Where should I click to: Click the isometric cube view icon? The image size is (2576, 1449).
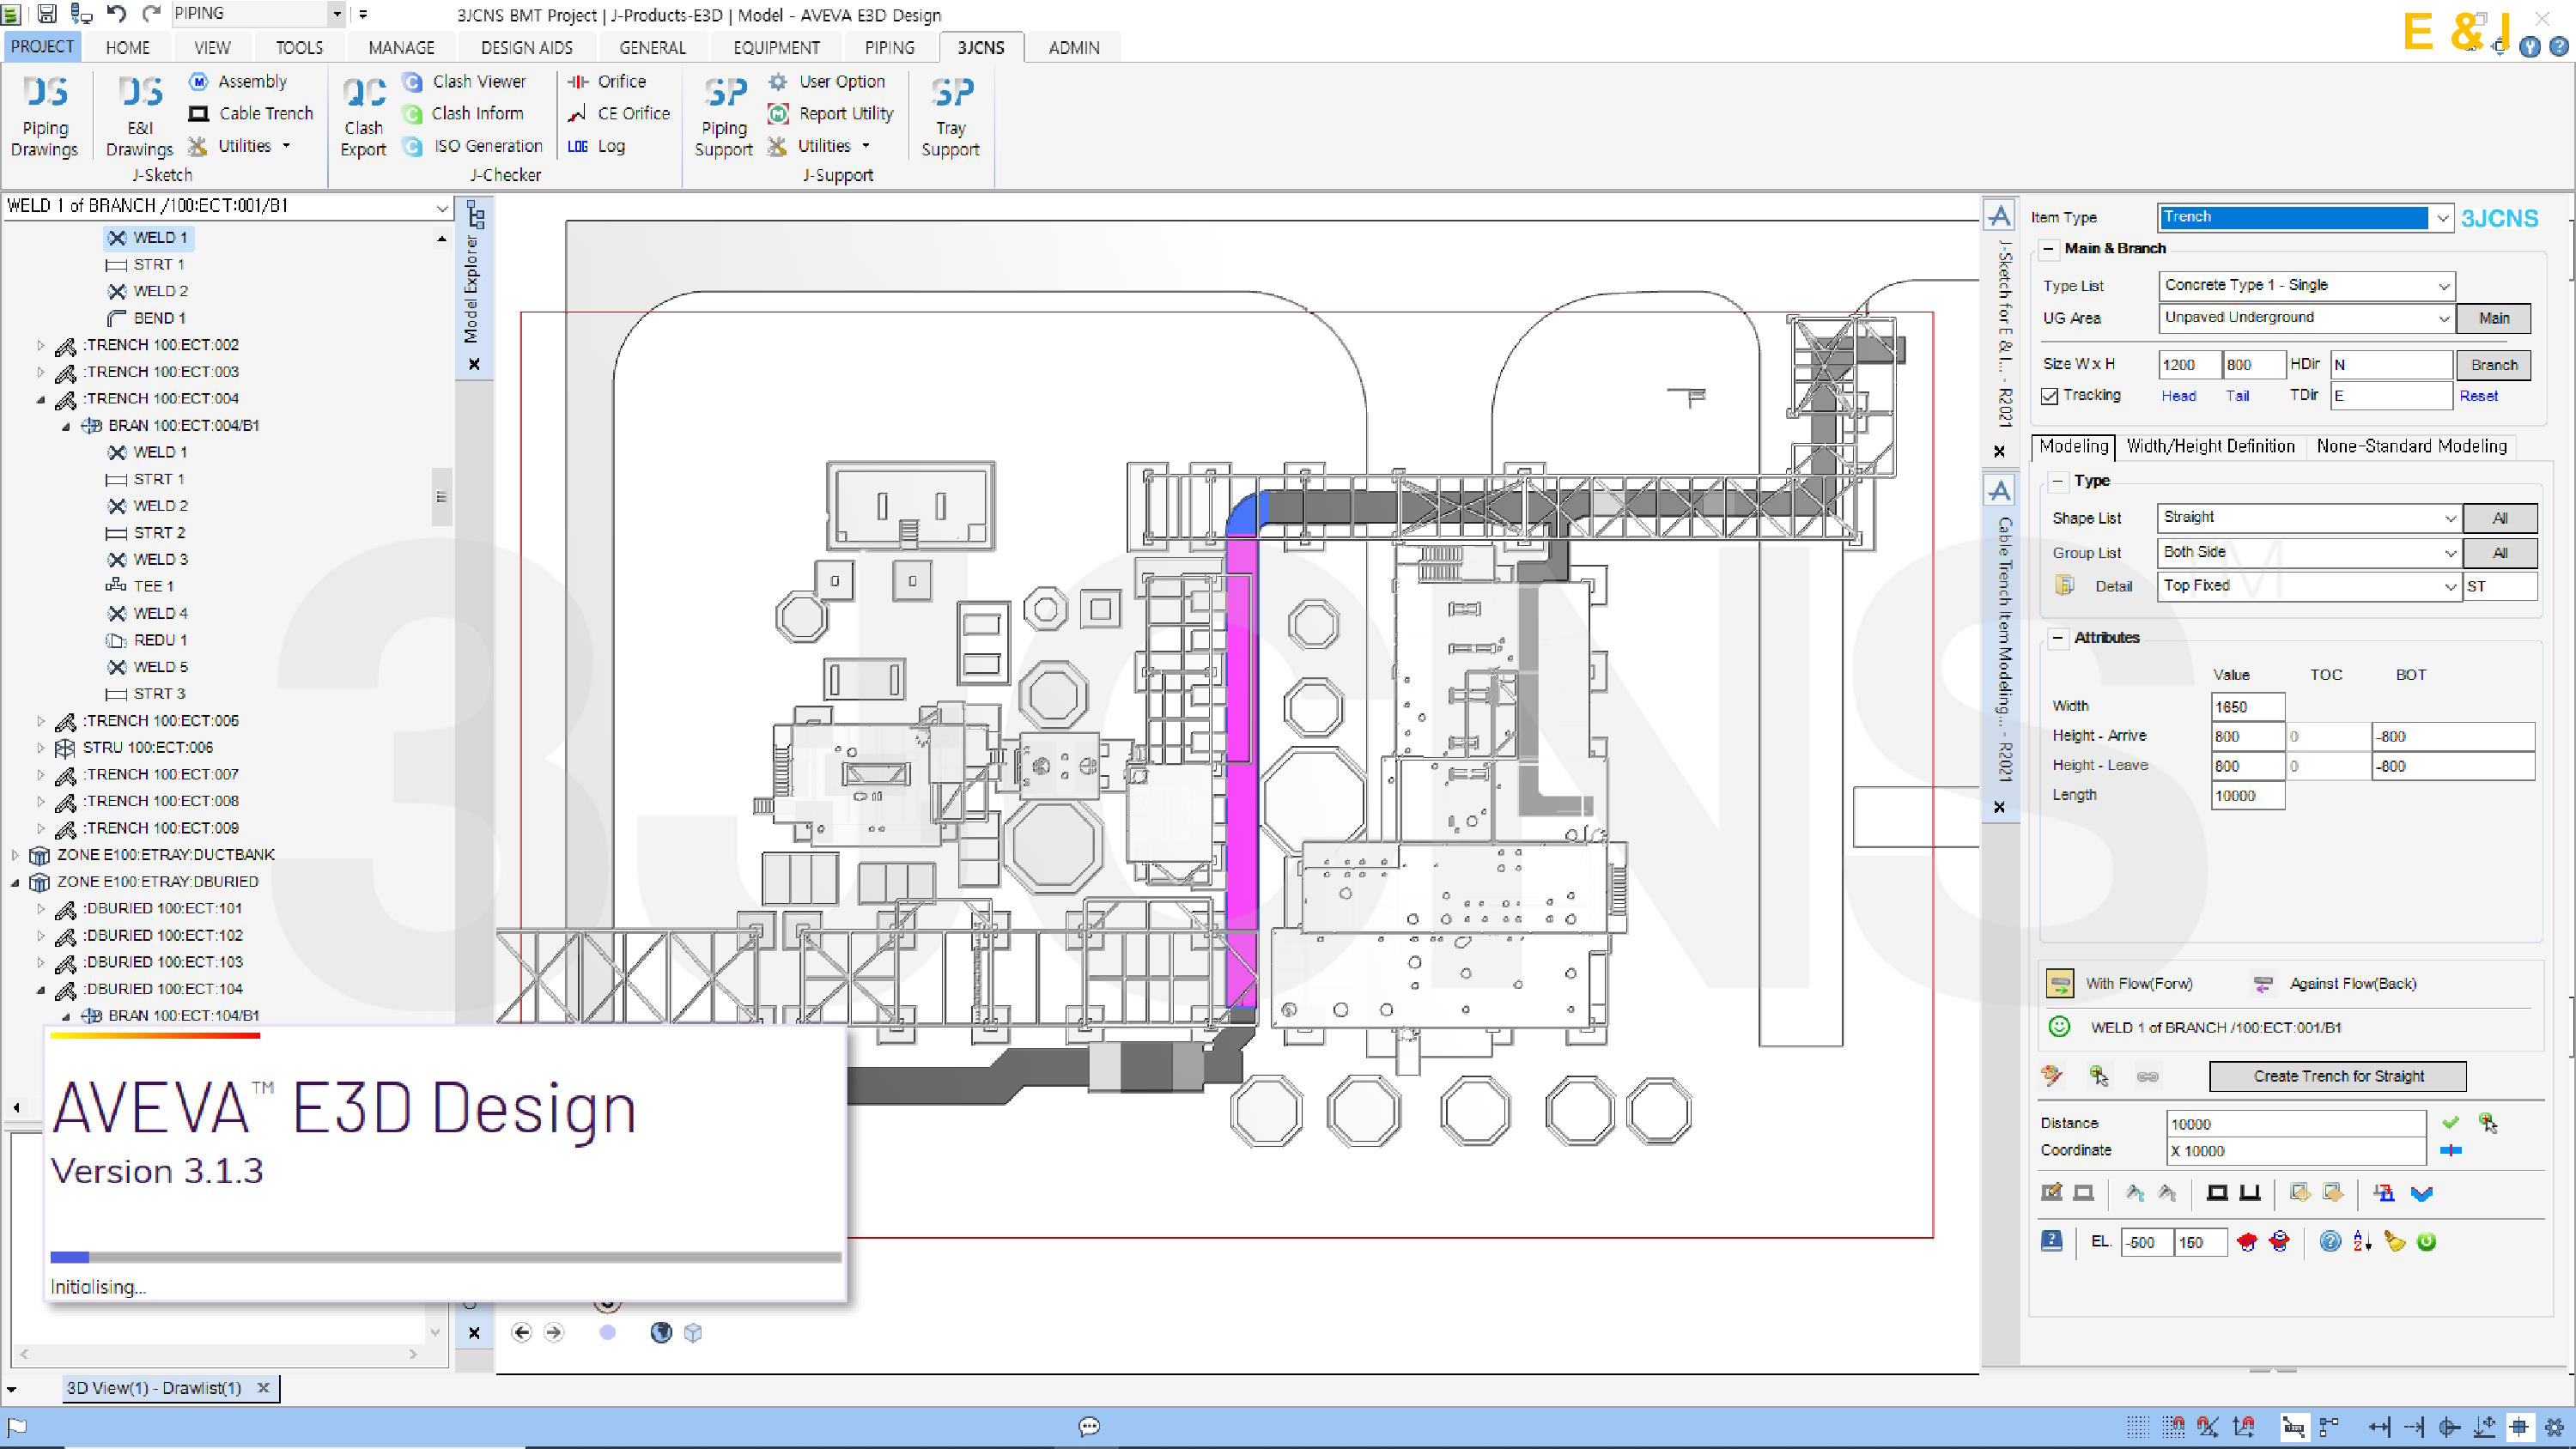coord(693,1332)
